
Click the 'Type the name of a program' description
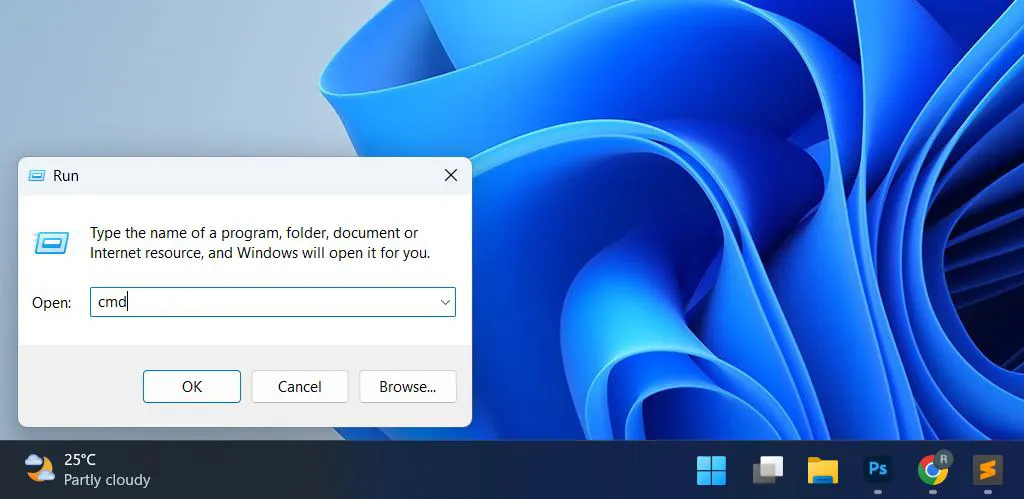point(260,242)
